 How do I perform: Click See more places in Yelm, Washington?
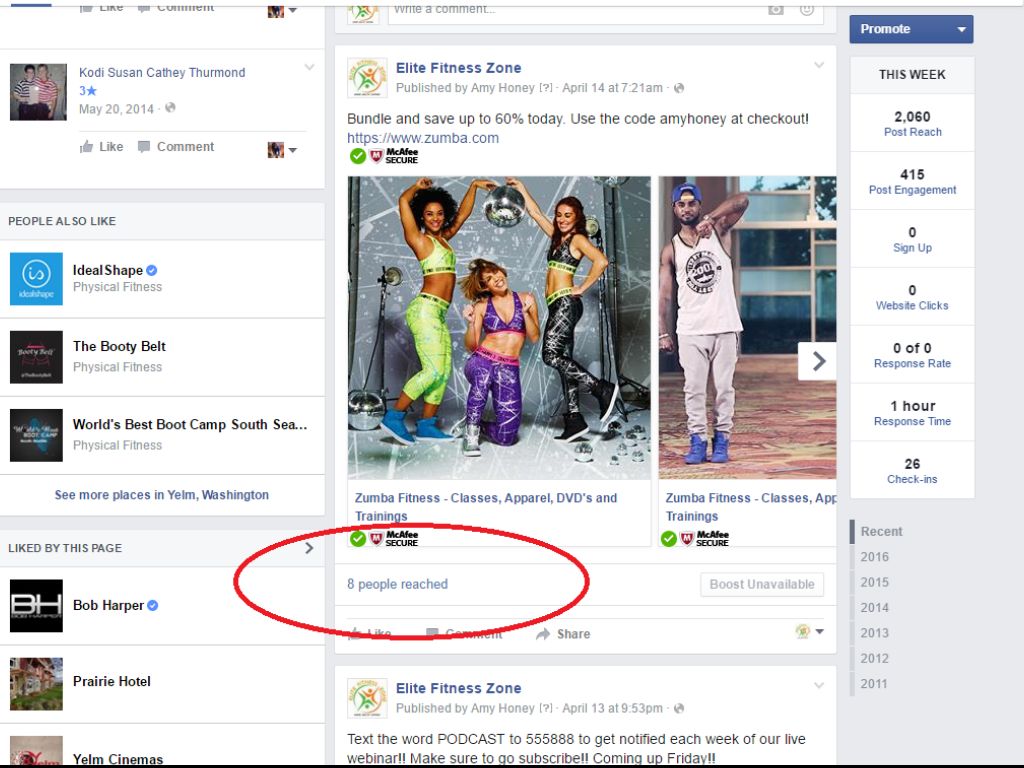[162, 495]
